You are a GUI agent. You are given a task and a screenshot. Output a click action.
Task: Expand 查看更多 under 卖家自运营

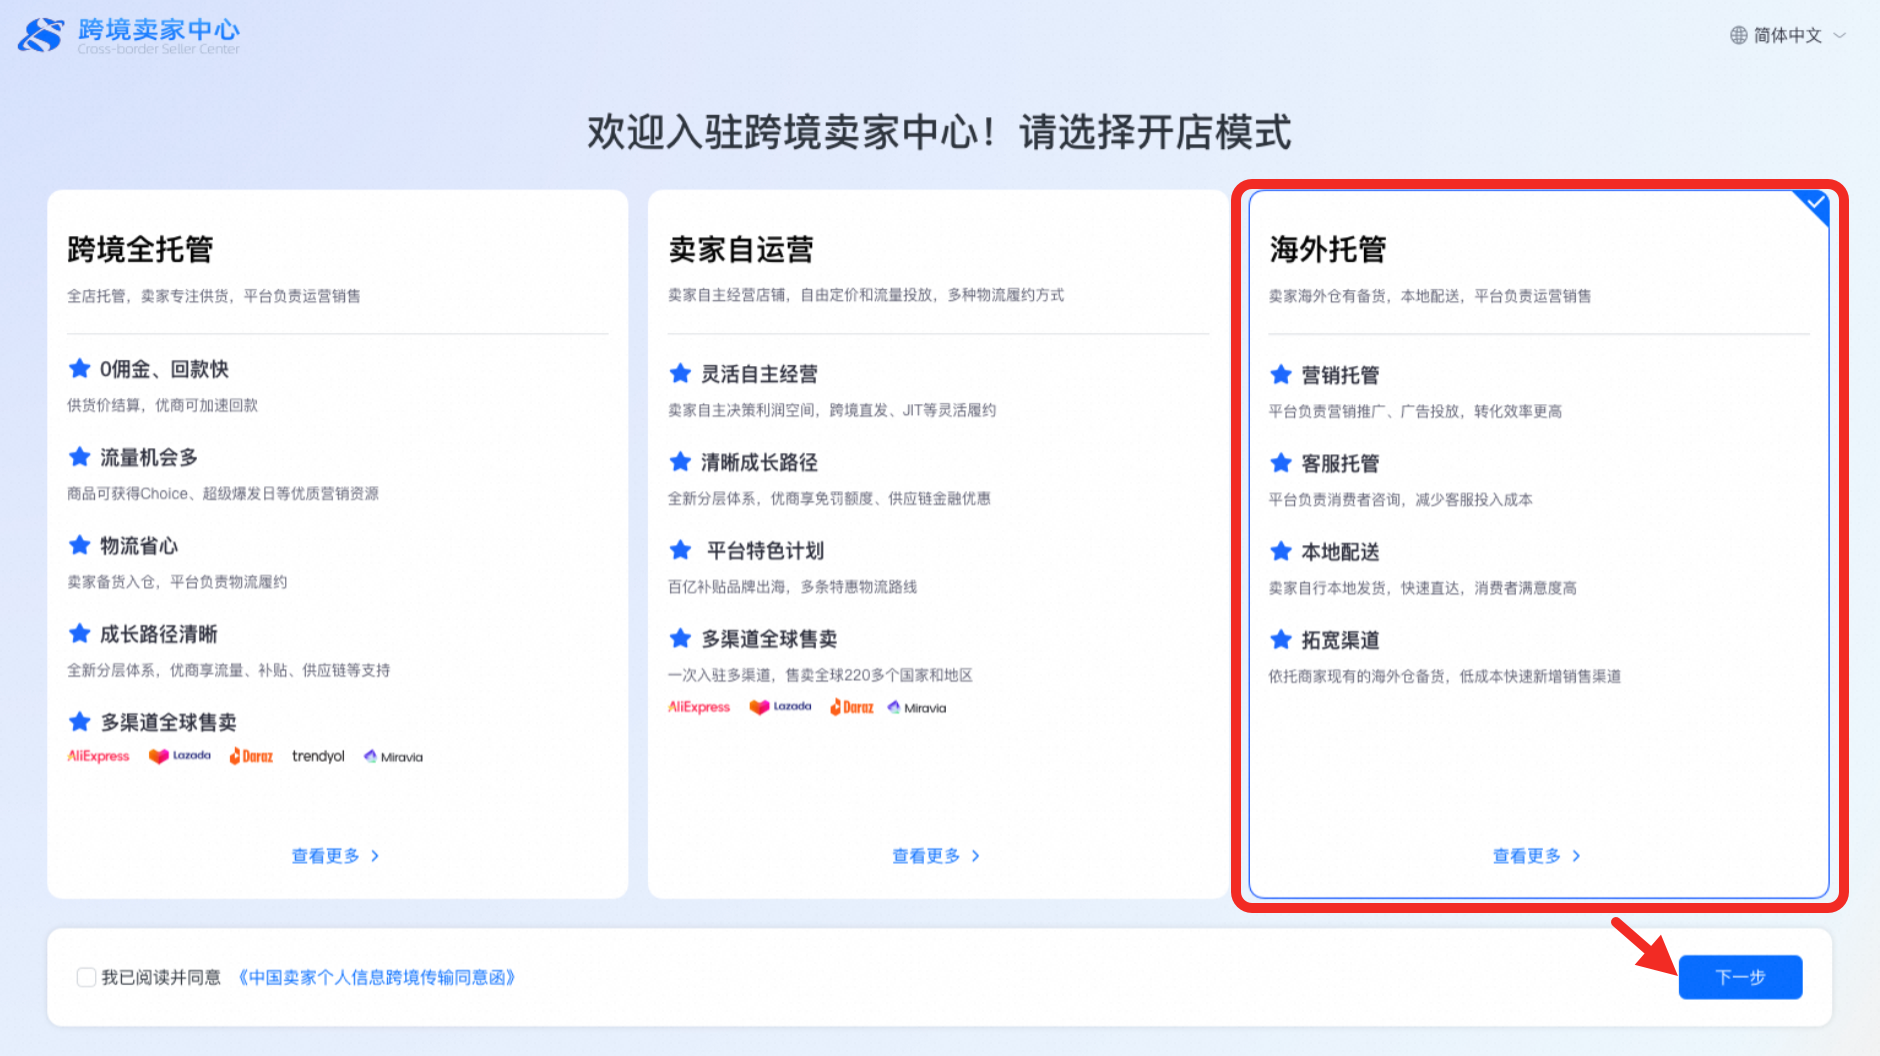[x=936, y=856]
